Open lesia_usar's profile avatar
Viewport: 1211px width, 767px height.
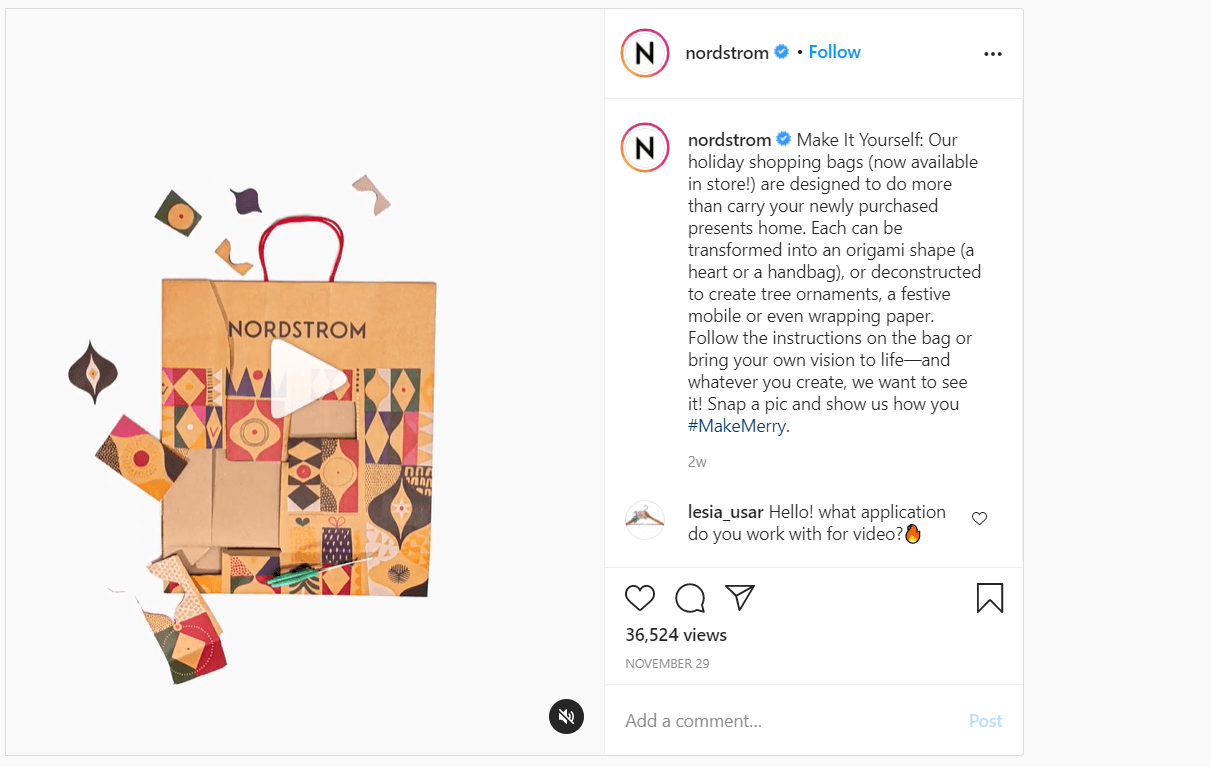[645, 519]
